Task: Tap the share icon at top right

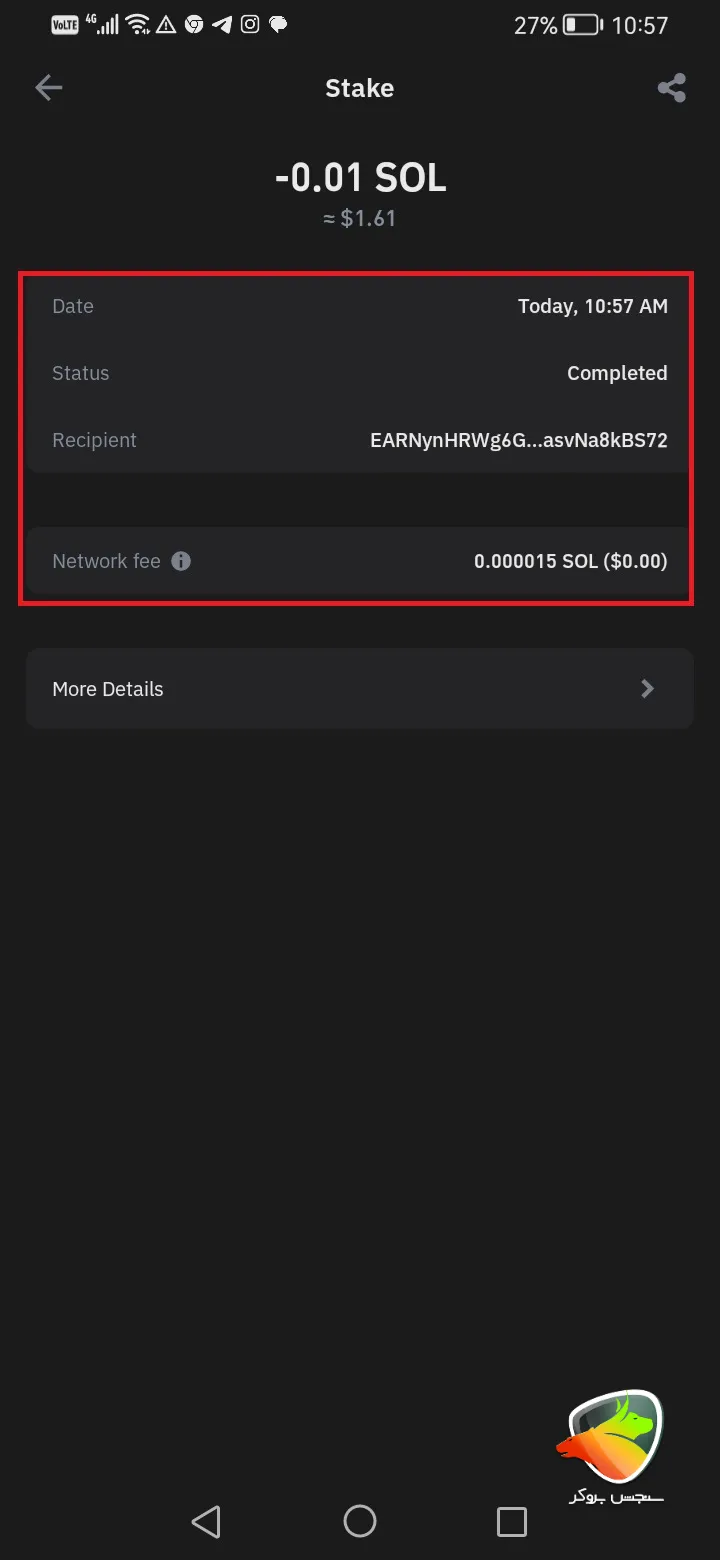Action: 671,88
